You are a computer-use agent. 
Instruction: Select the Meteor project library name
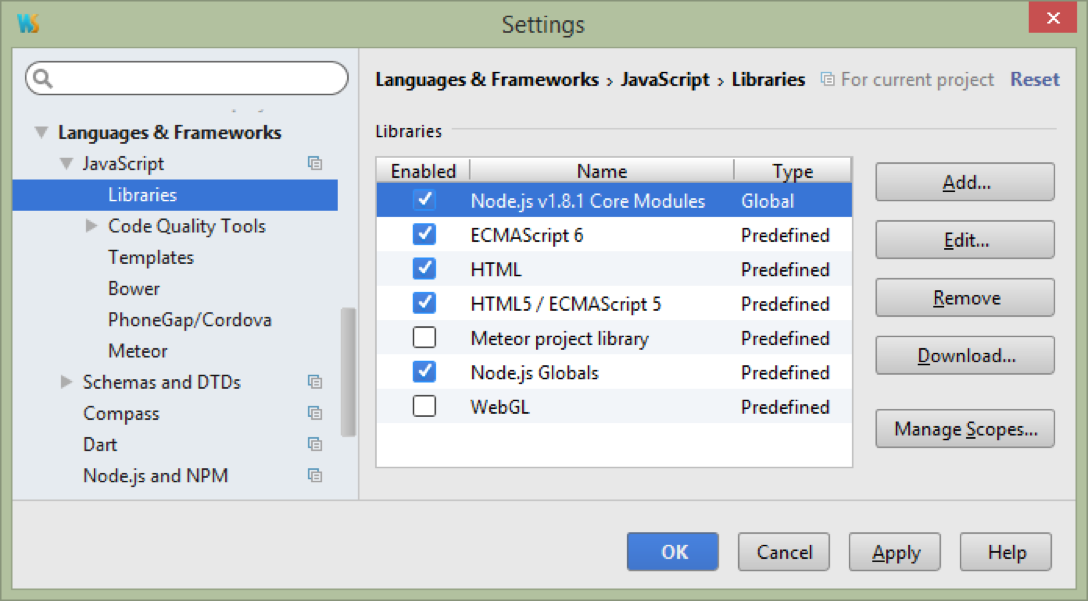tap(559, 339)
